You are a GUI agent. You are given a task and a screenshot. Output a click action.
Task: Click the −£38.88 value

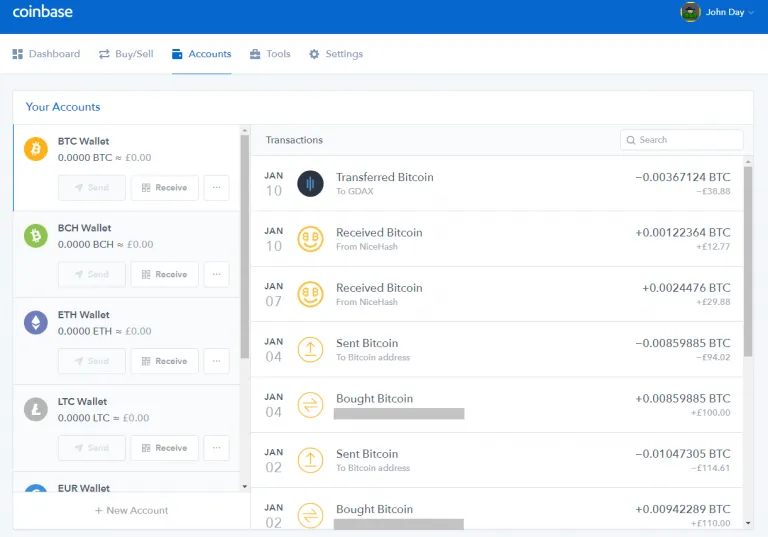point(713,191)
